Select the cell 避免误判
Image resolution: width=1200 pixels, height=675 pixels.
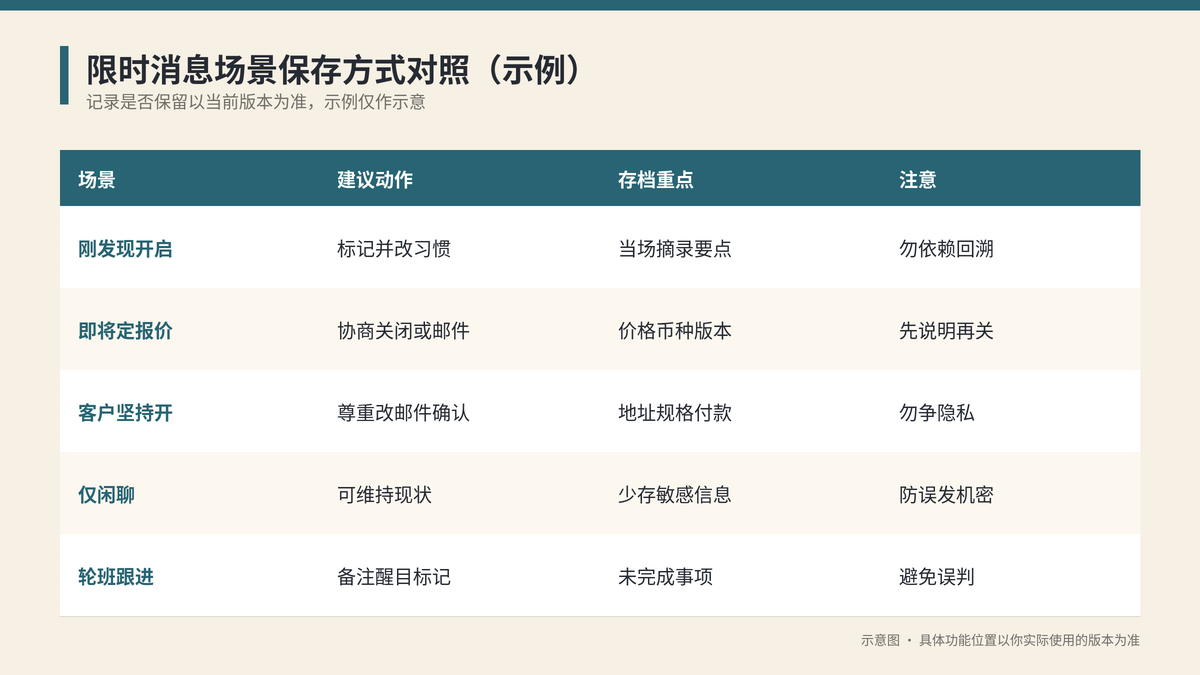[x=937, y=577]
